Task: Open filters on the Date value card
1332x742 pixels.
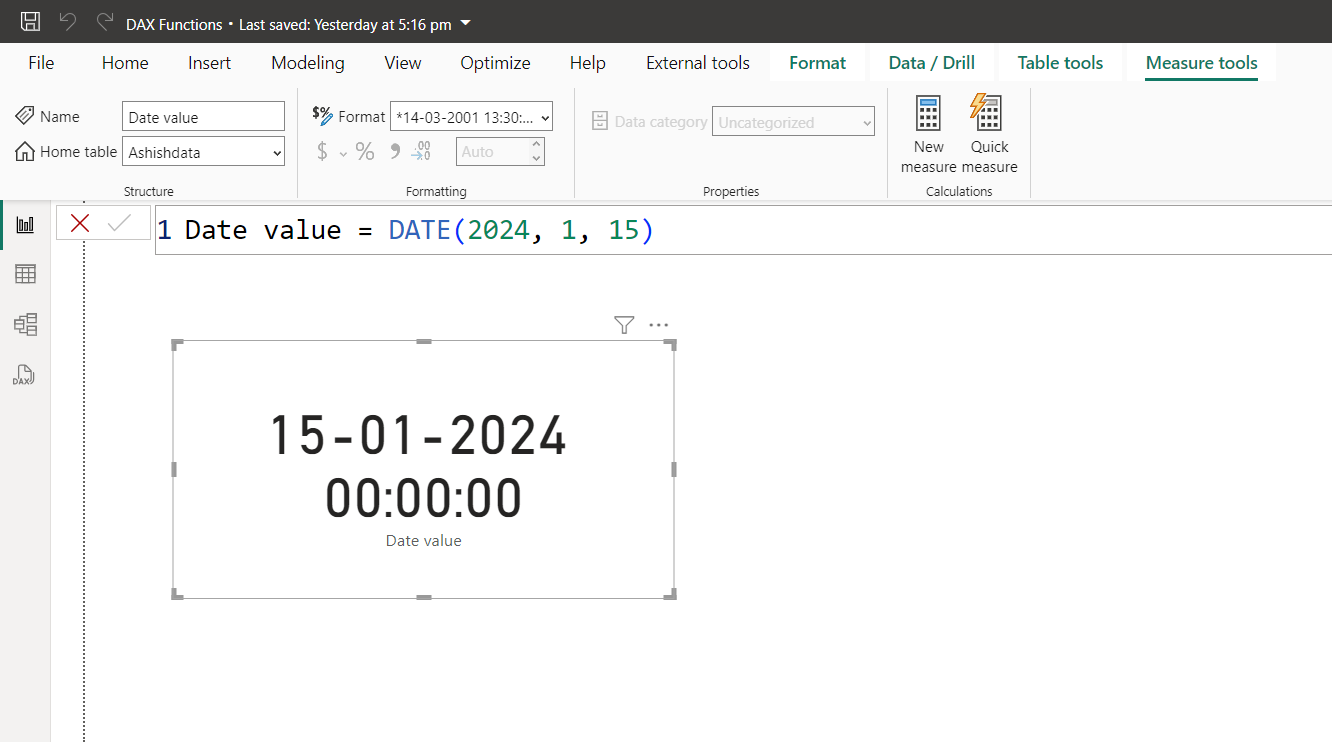Action: click(x=623, y=325)
